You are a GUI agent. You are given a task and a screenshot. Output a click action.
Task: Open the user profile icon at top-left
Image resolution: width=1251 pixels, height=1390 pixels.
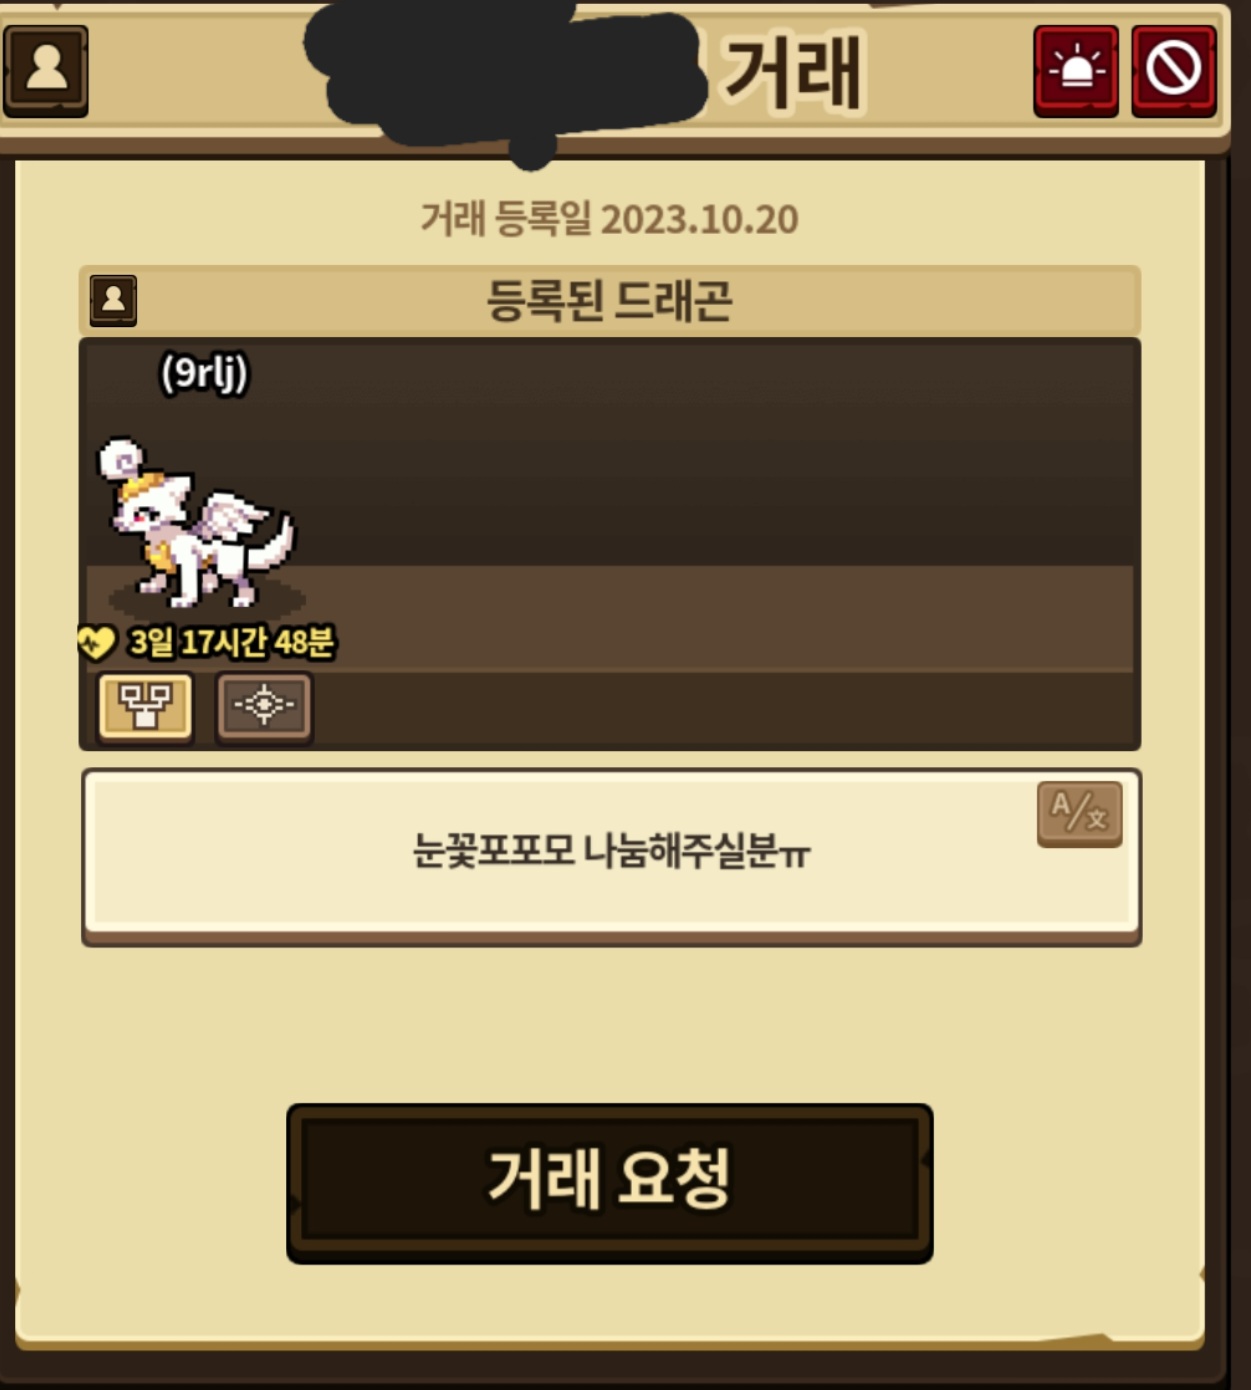46,71
